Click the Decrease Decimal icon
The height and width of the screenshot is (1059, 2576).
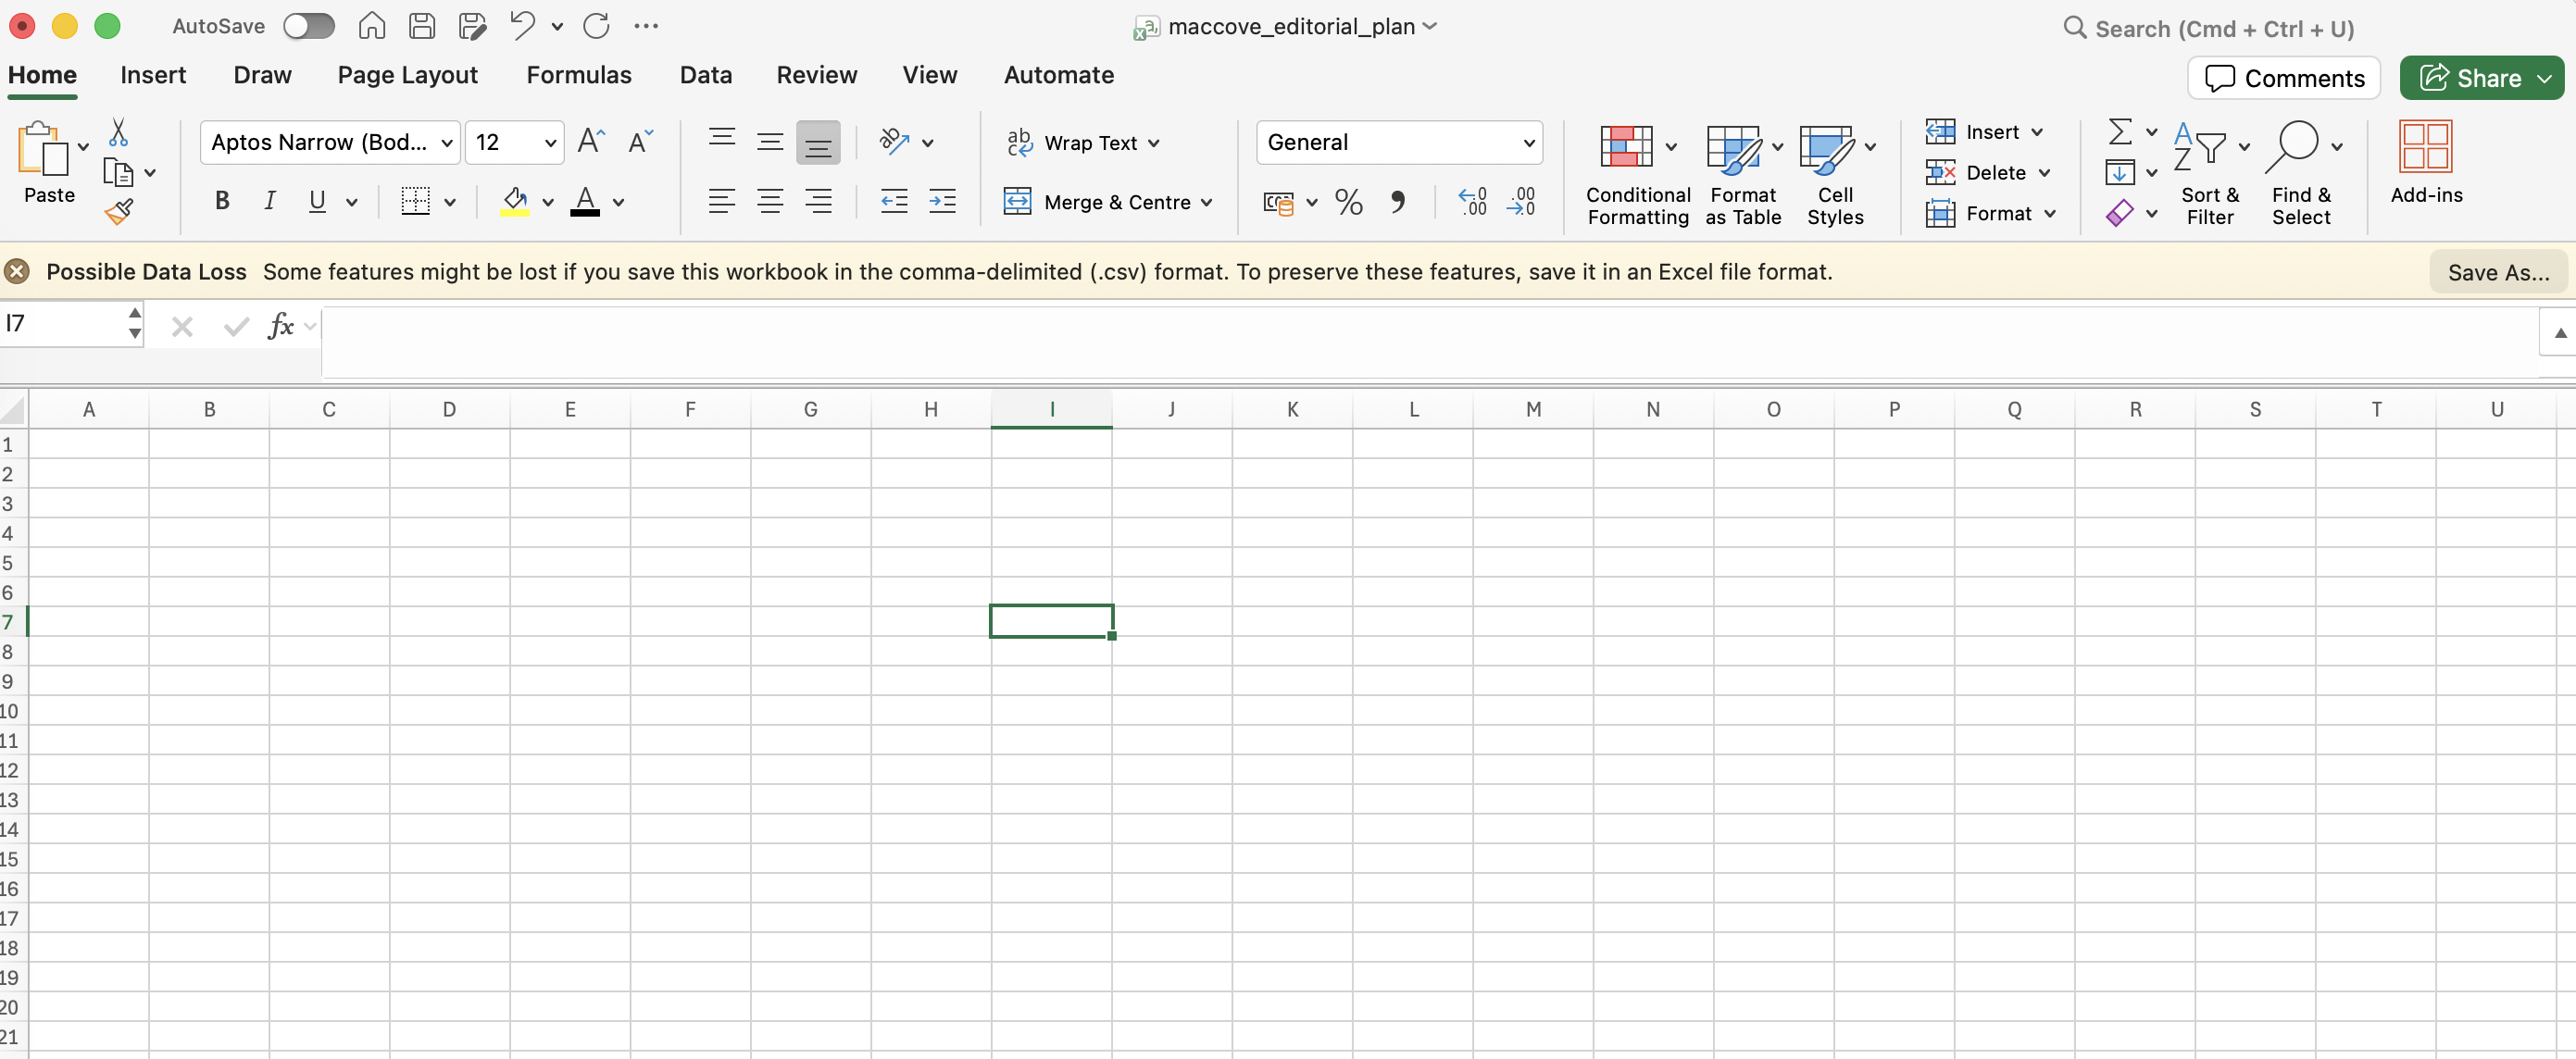(1521, 203)
